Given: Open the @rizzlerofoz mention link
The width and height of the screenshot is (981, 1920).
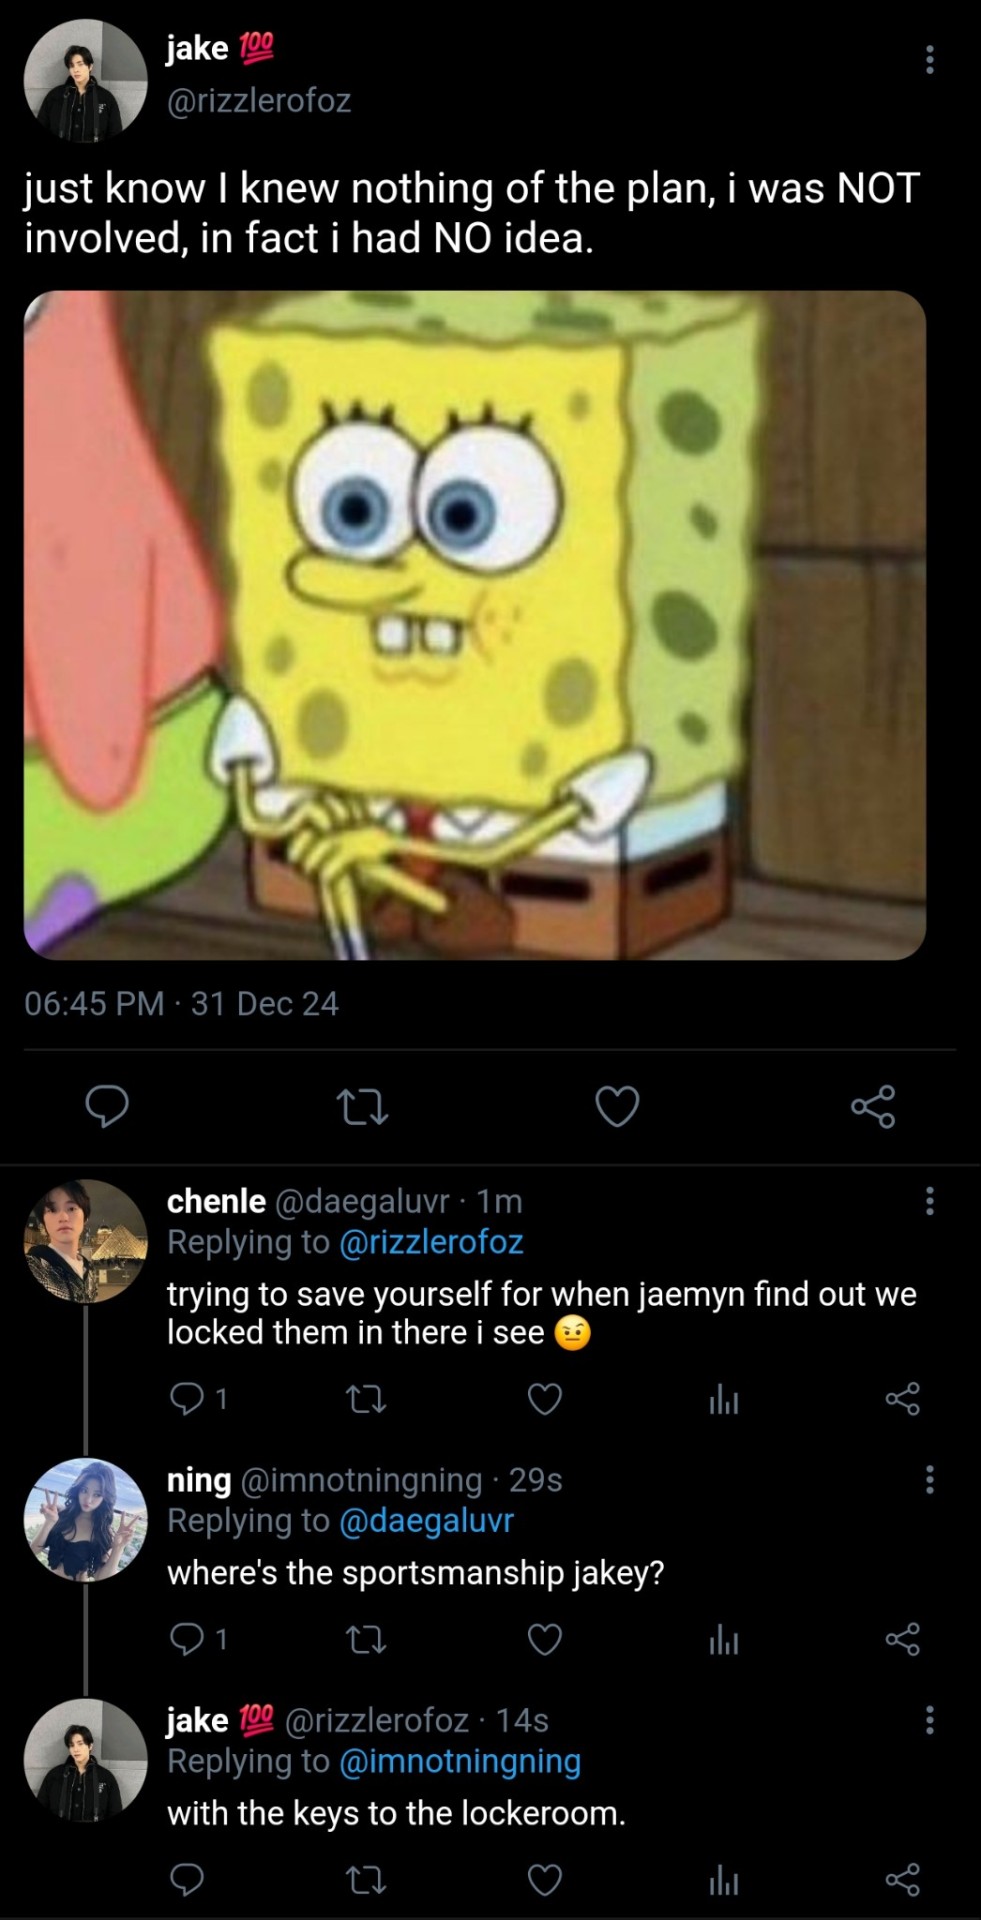Looking at the screenshot, I should point(431,1242).
